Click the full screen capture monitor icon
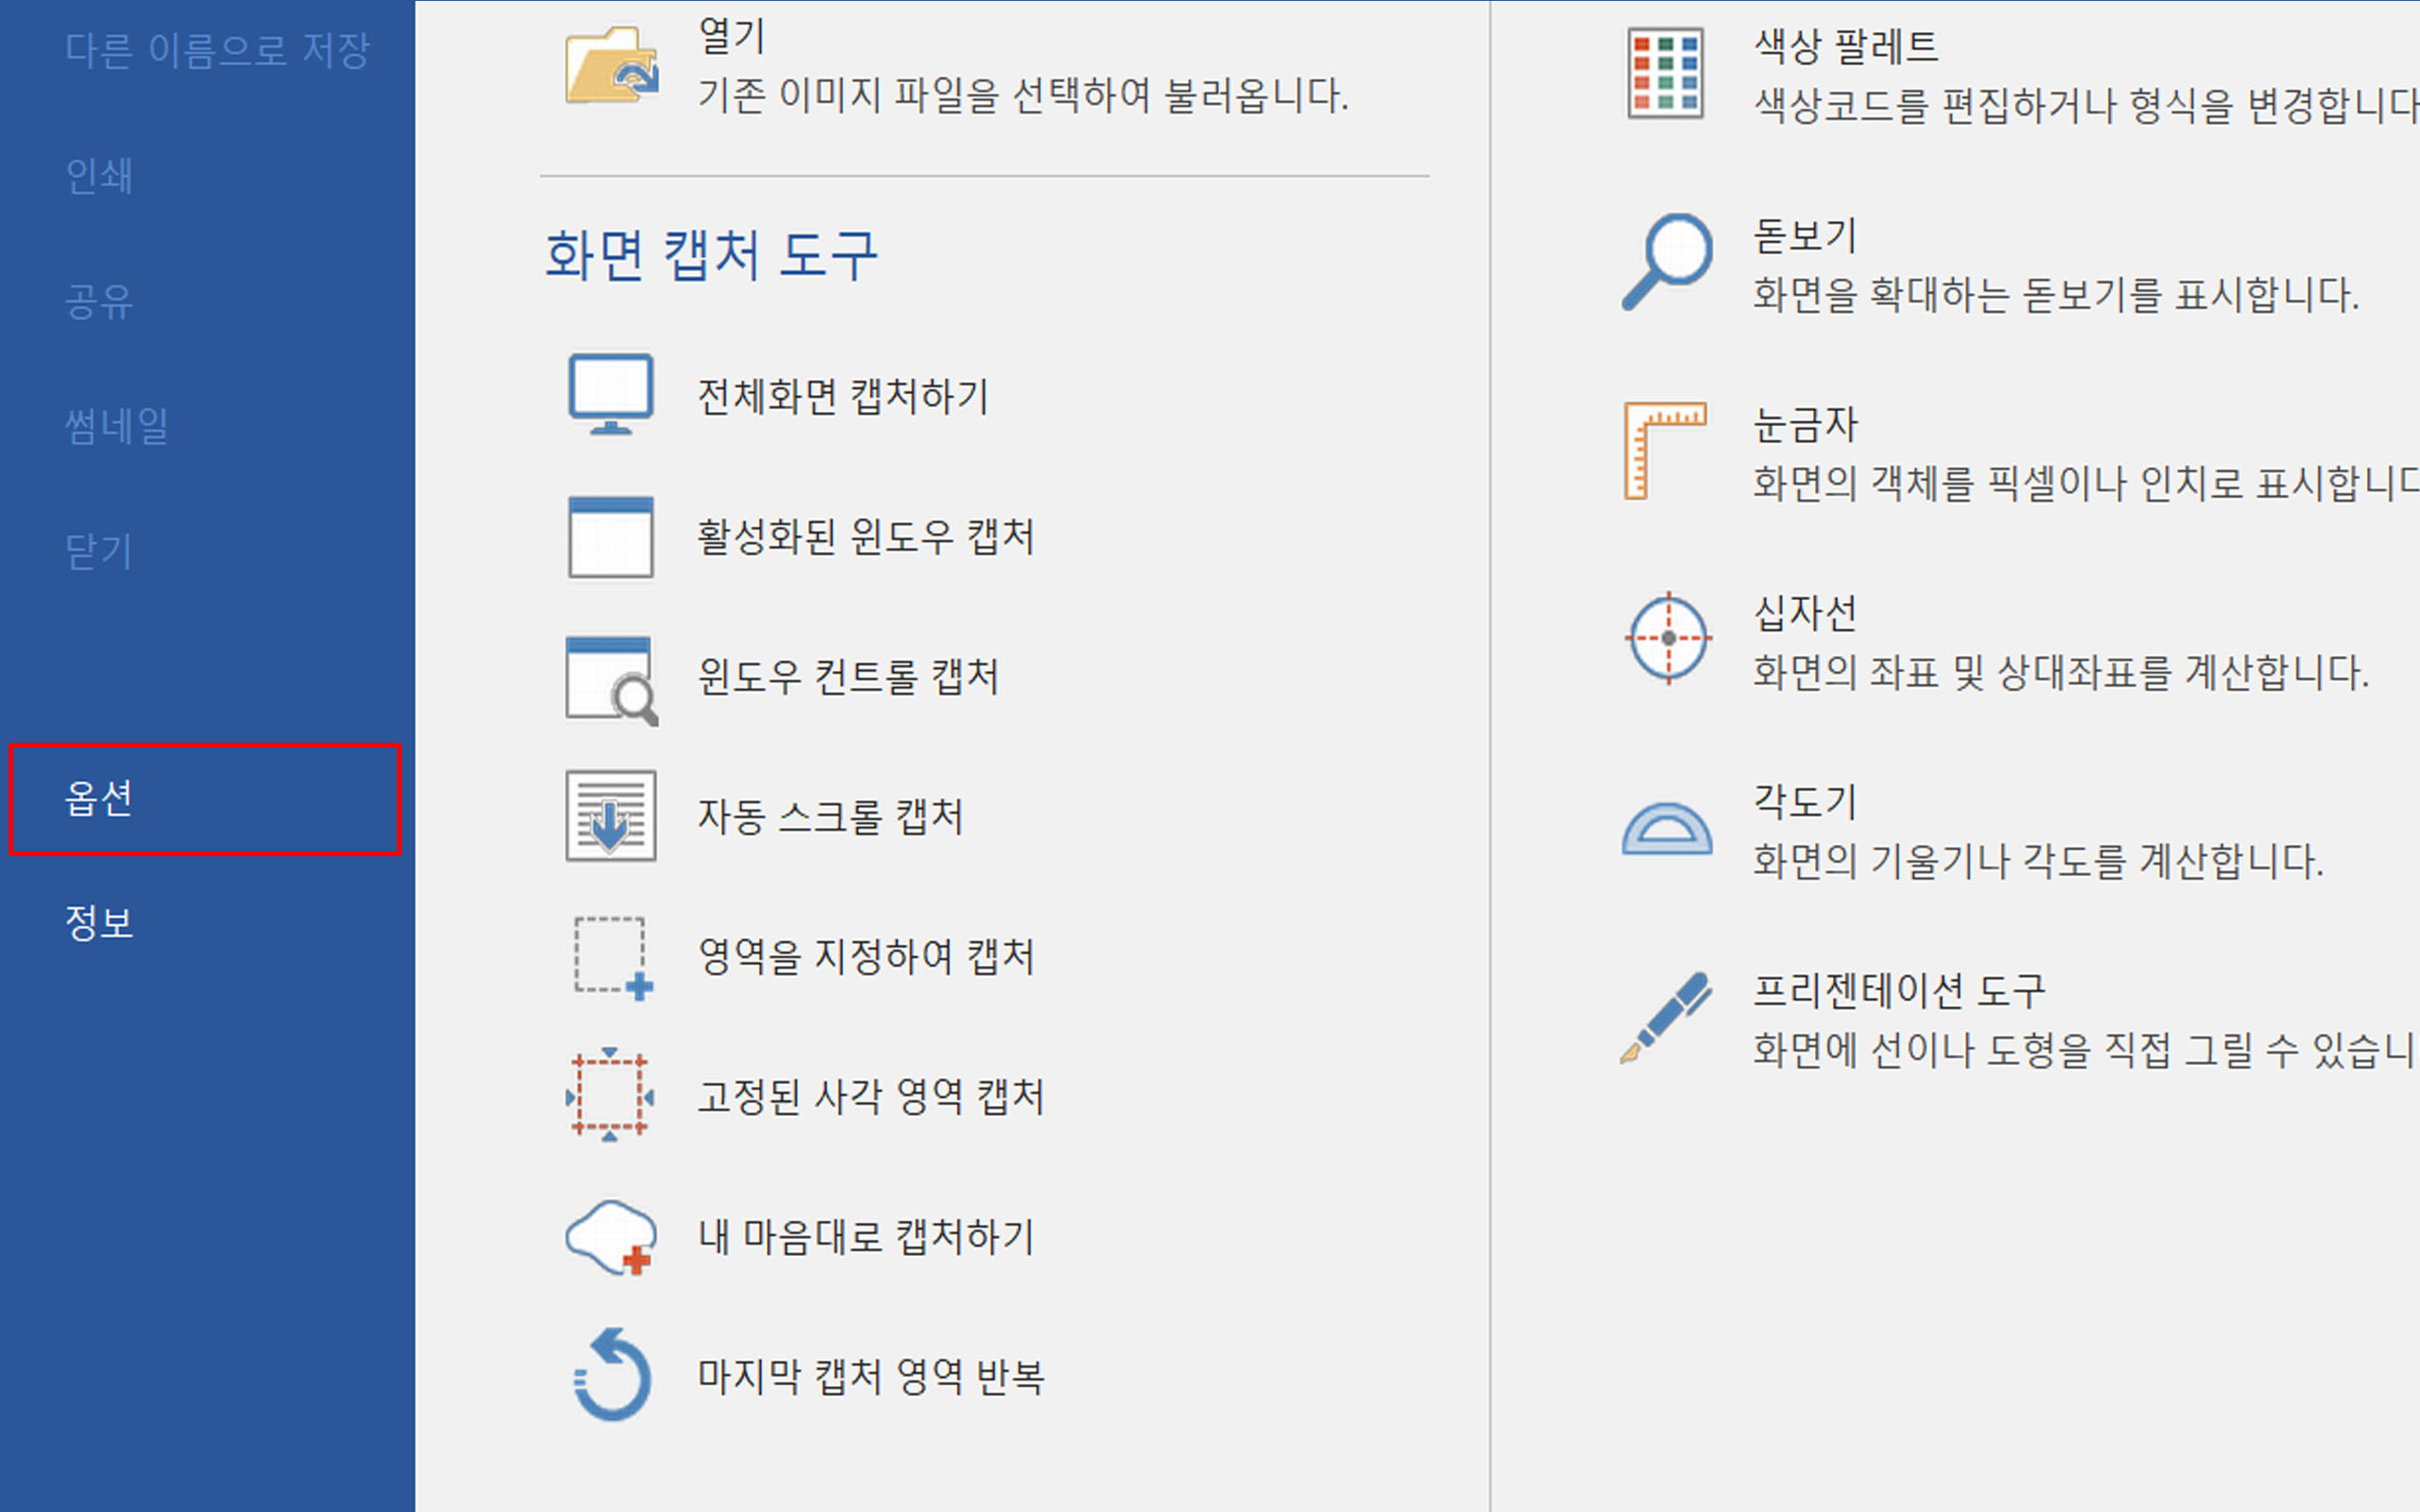Screen dimensions: 2420x1512 611,394
